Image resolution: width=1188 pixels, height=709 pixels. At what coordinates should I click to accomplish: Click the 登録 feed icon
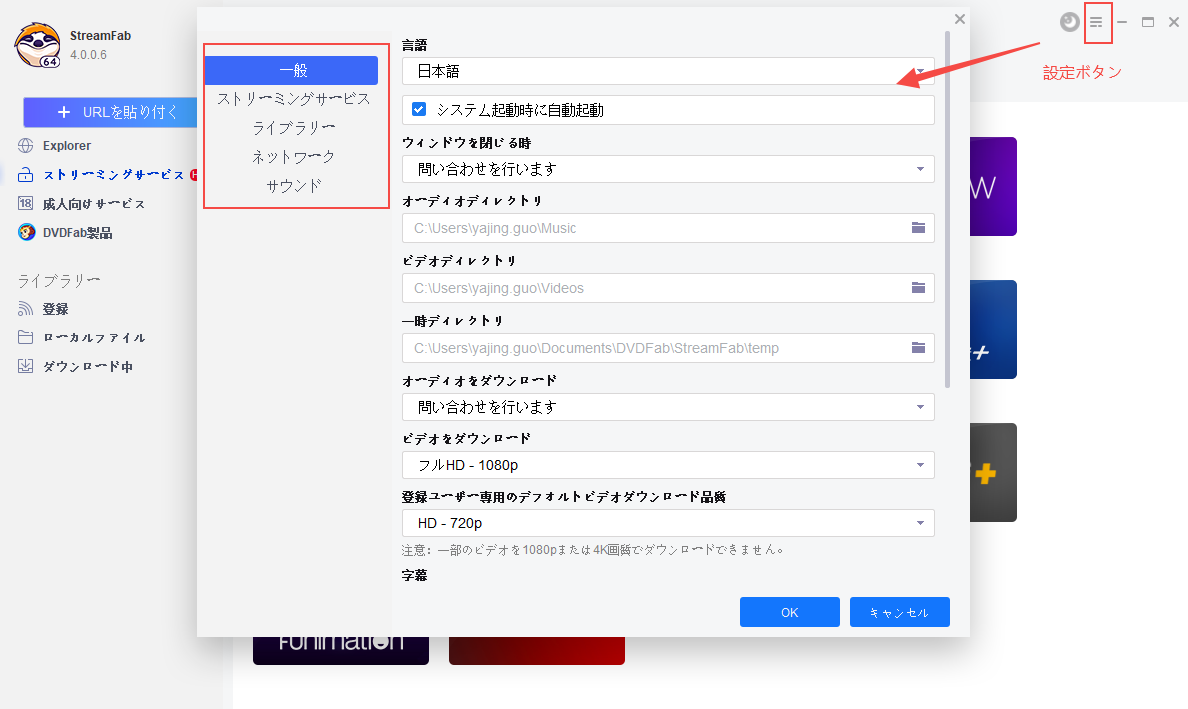pos(26,308)
